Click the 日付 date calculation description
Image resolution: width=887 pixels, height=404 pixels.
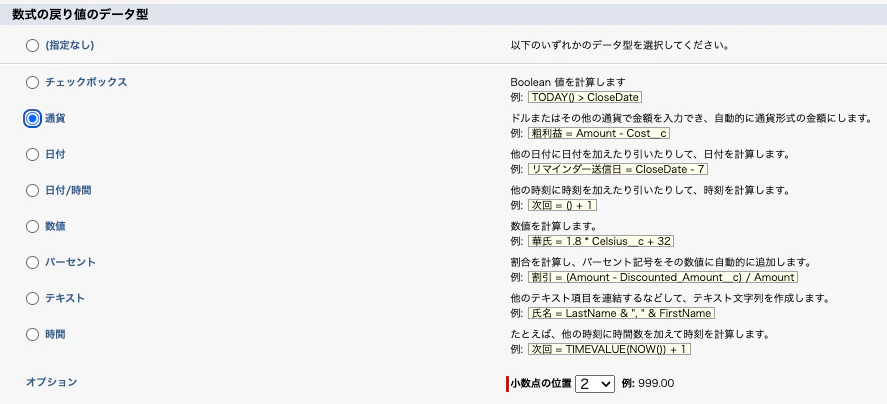650,154
